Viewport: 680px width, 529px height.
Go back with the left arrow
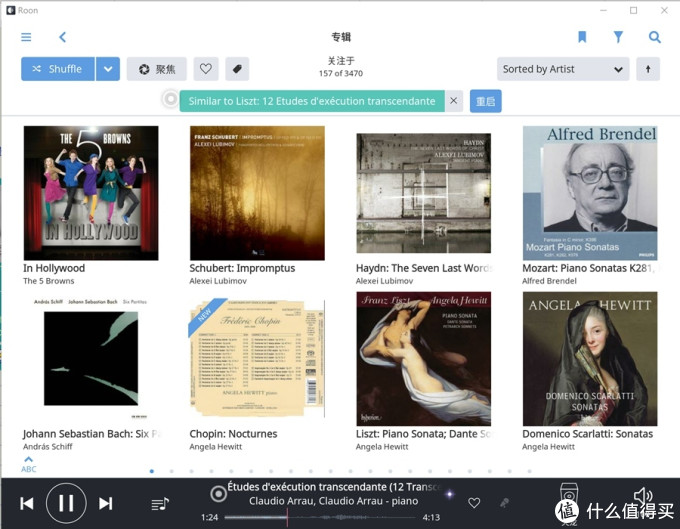(62, 37)
